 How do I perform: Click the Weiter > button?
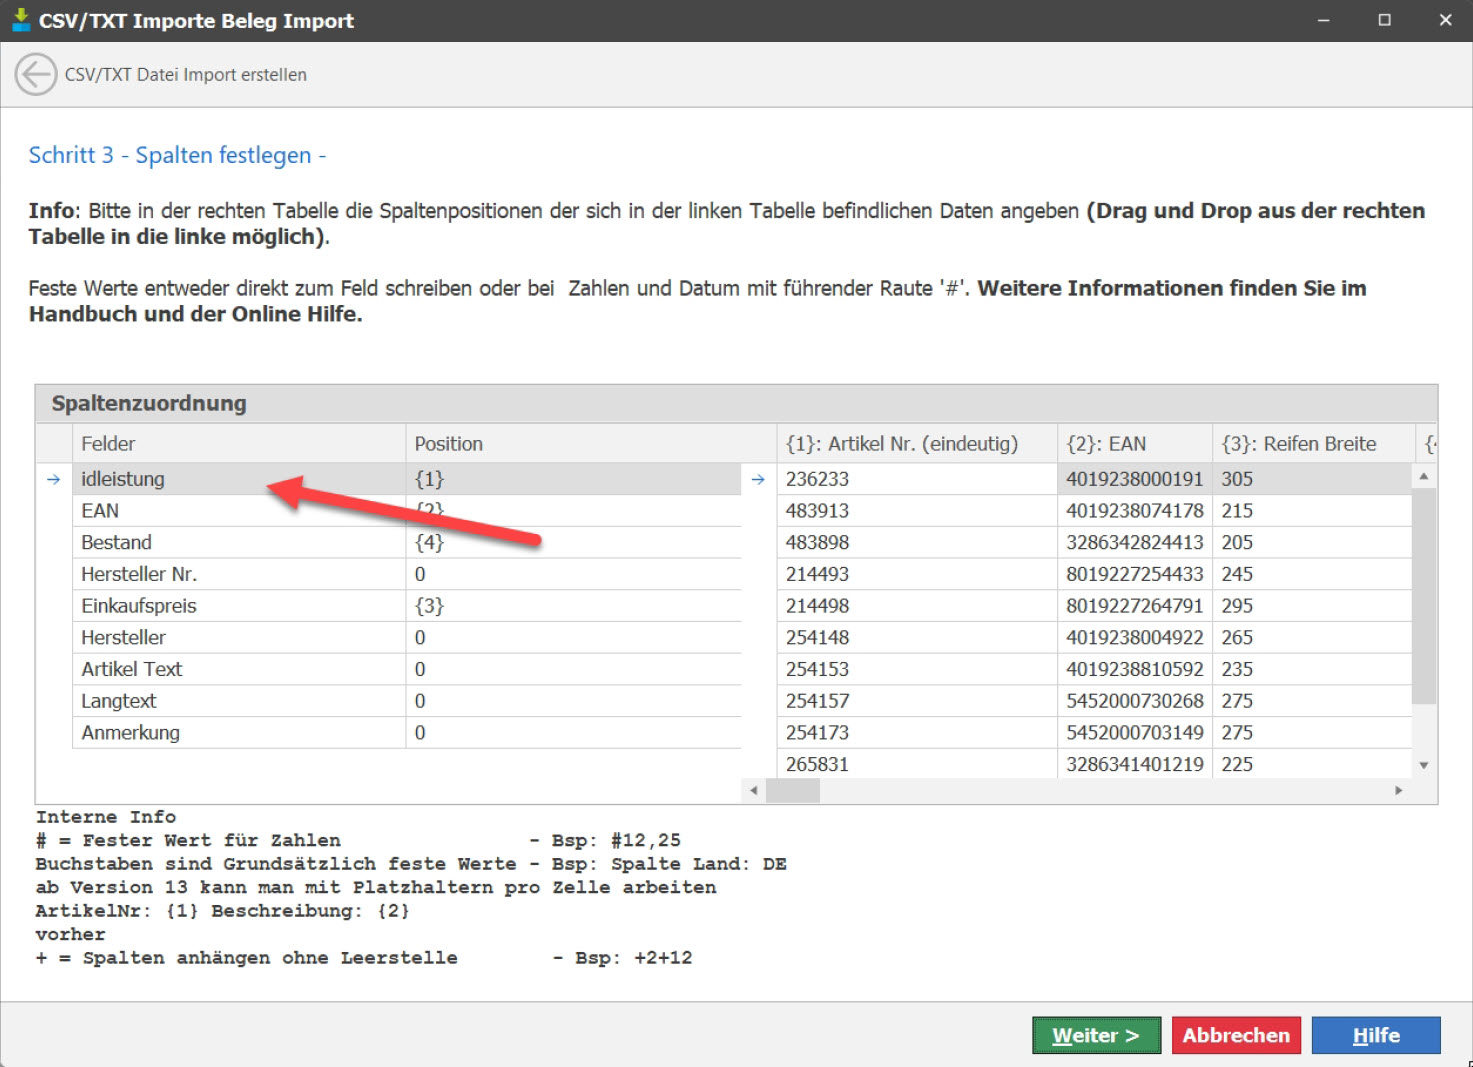(x=1096, y=1035)
